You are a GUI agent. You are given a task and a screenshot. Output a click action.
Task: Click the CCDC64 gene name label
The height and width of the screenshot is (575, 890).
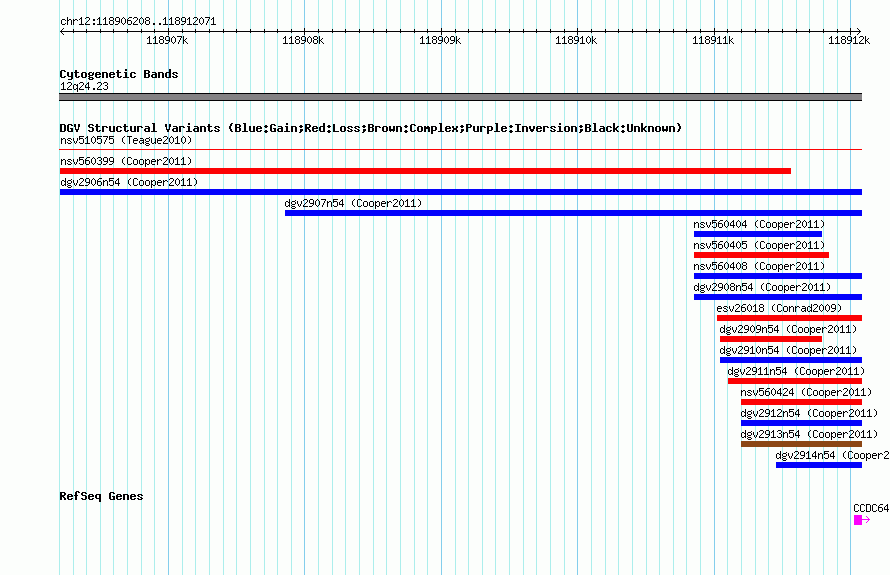tap(871, 508)
